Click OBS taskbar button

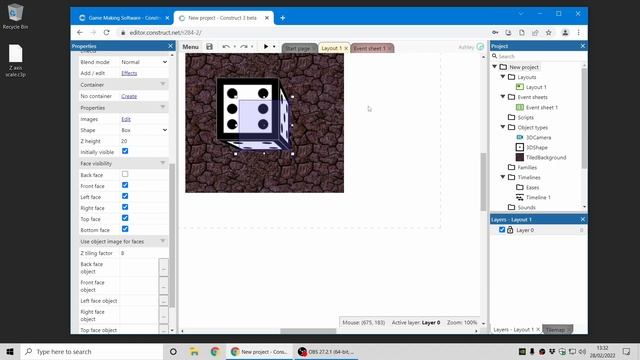pyautogui.click(x=326, y=351)
